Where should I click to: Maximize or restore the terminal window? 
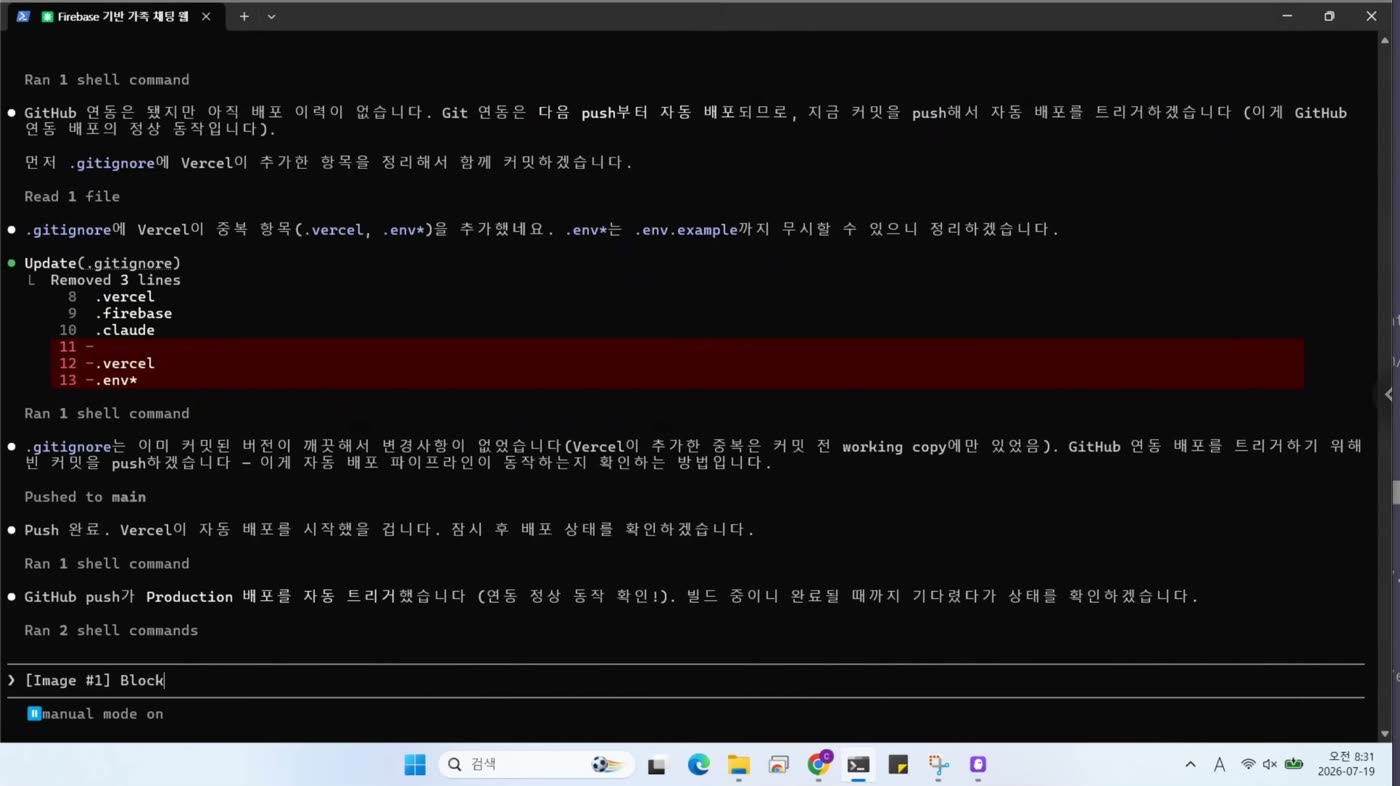click(x=1329, y=16)
